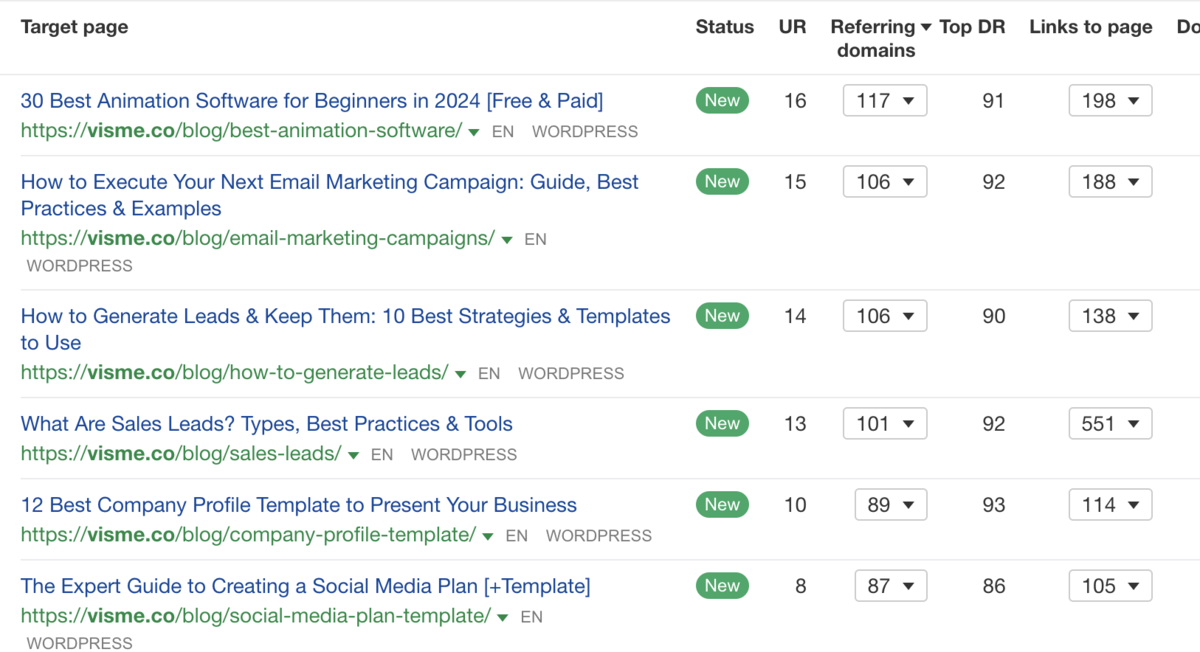Screen dimensions: 1200x652
Task: Open the 117 referring domains dropdown
Action: click(885, 101)
